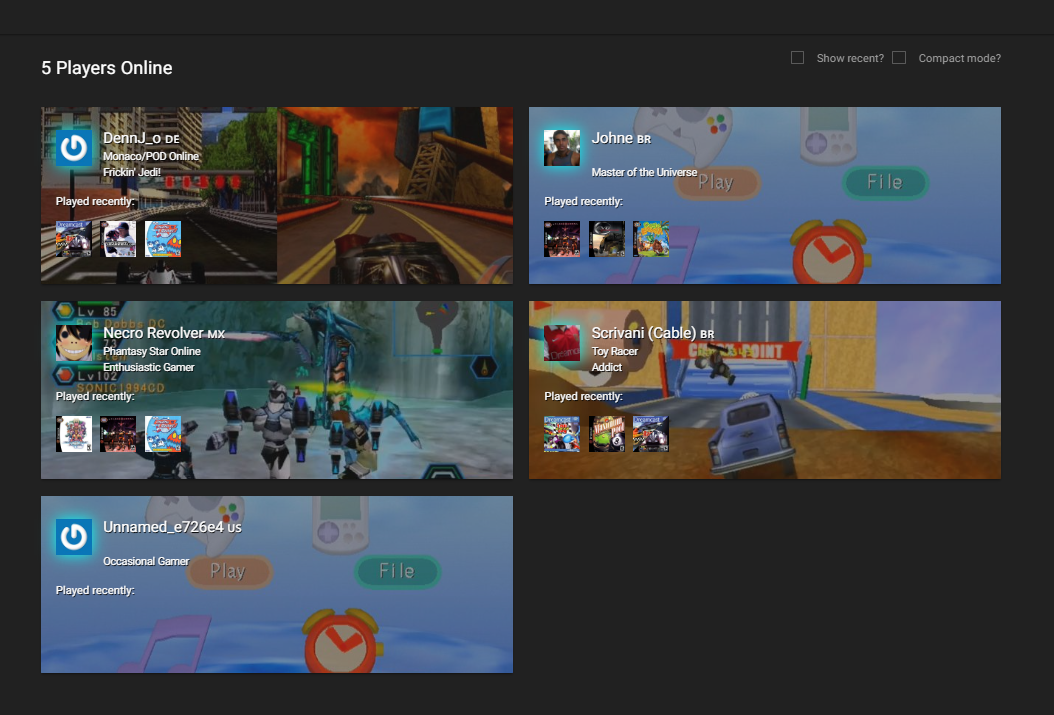The height and width of the screenshot is (715, 1054).
Task: Select the colorful jungle game cover on Johne's card
Action: [x=651, y=239]
